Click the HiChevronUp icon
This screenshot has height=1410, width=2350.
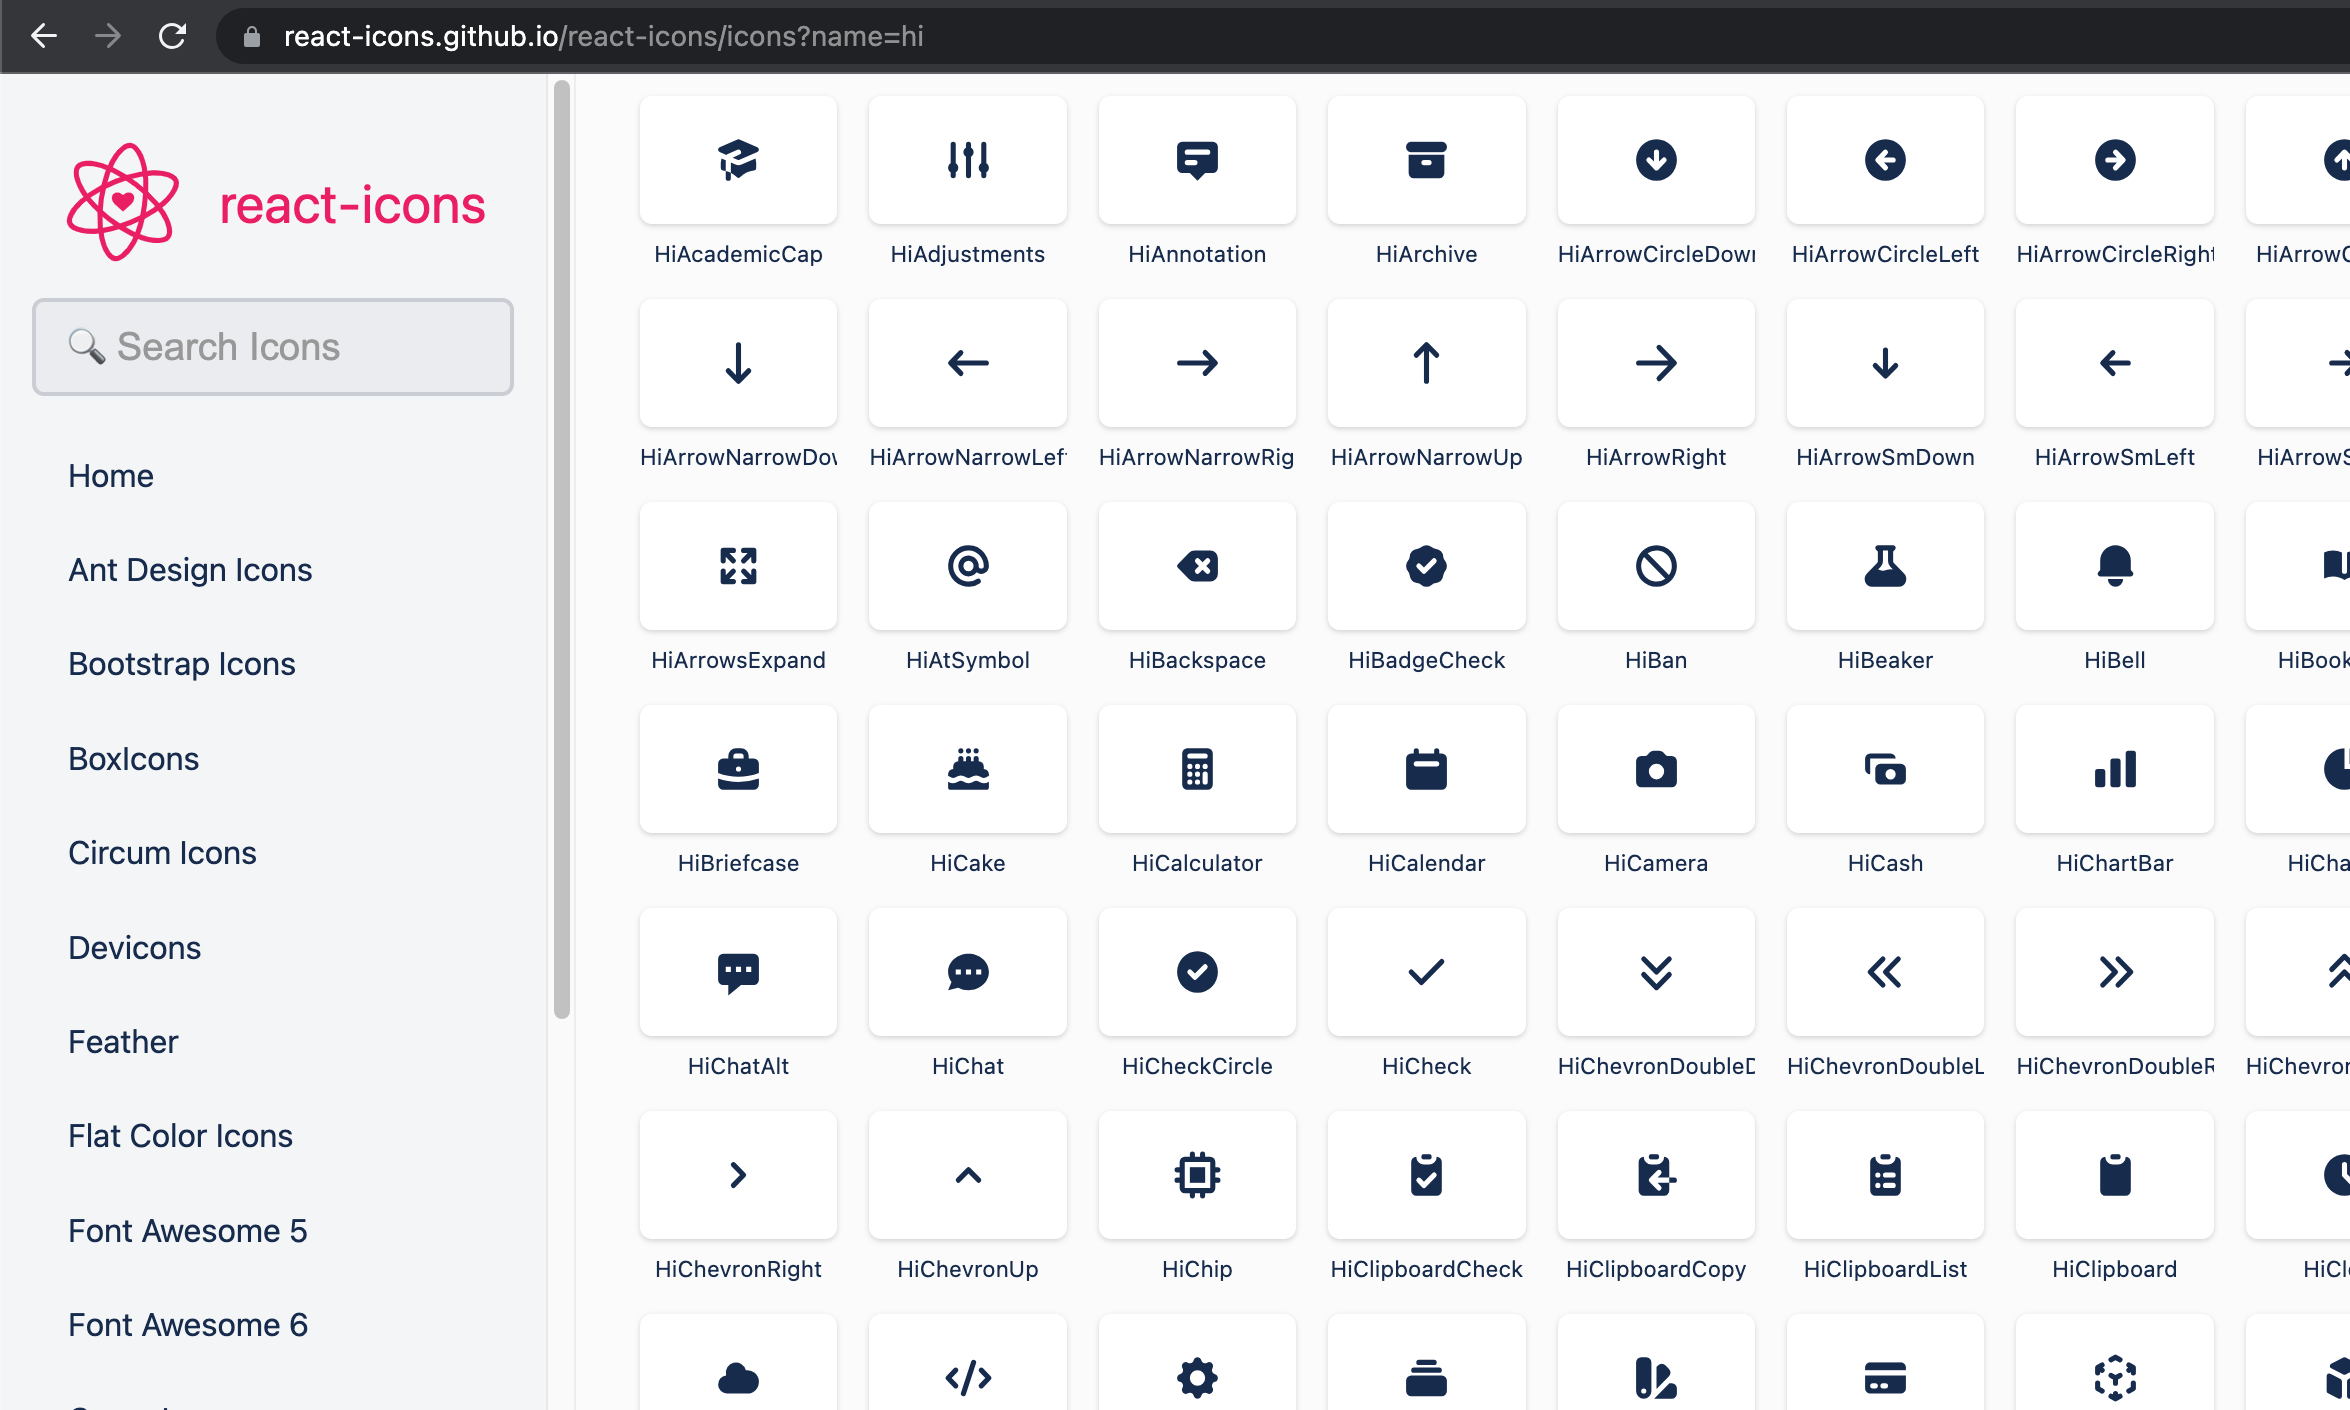(968, 1175)
